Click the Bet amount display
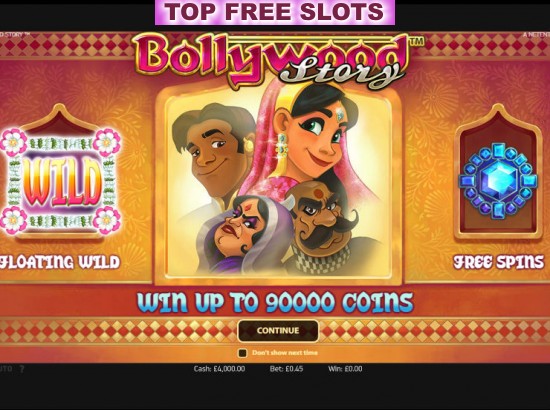Image resolution: width=550 pixels, height=410 pixels. 287,369
